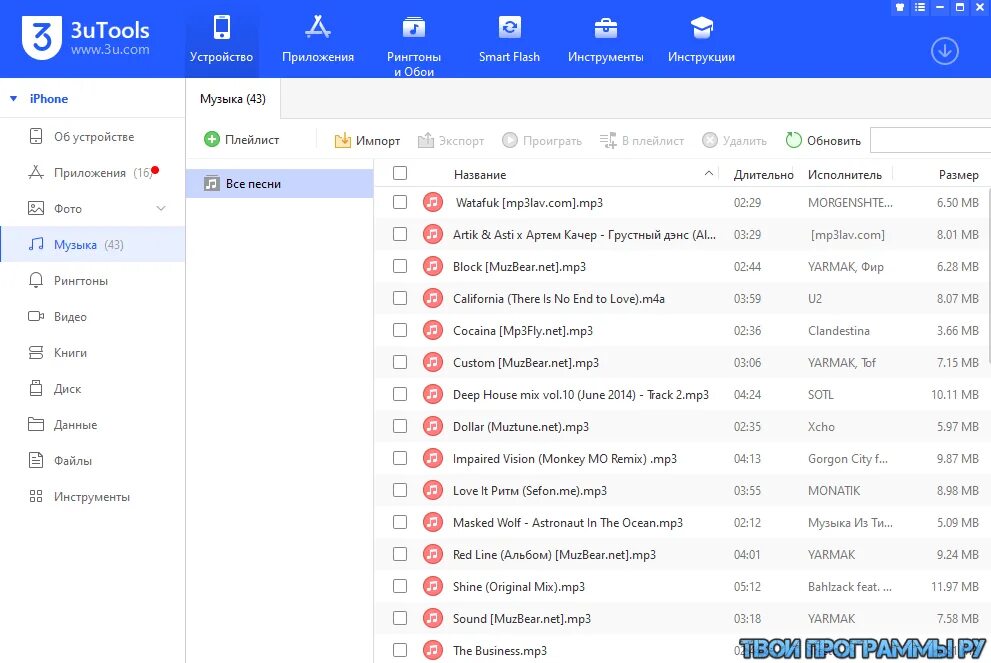
Task: Open sidebar Приложения (16) item
Action: [x=93, y=173]
